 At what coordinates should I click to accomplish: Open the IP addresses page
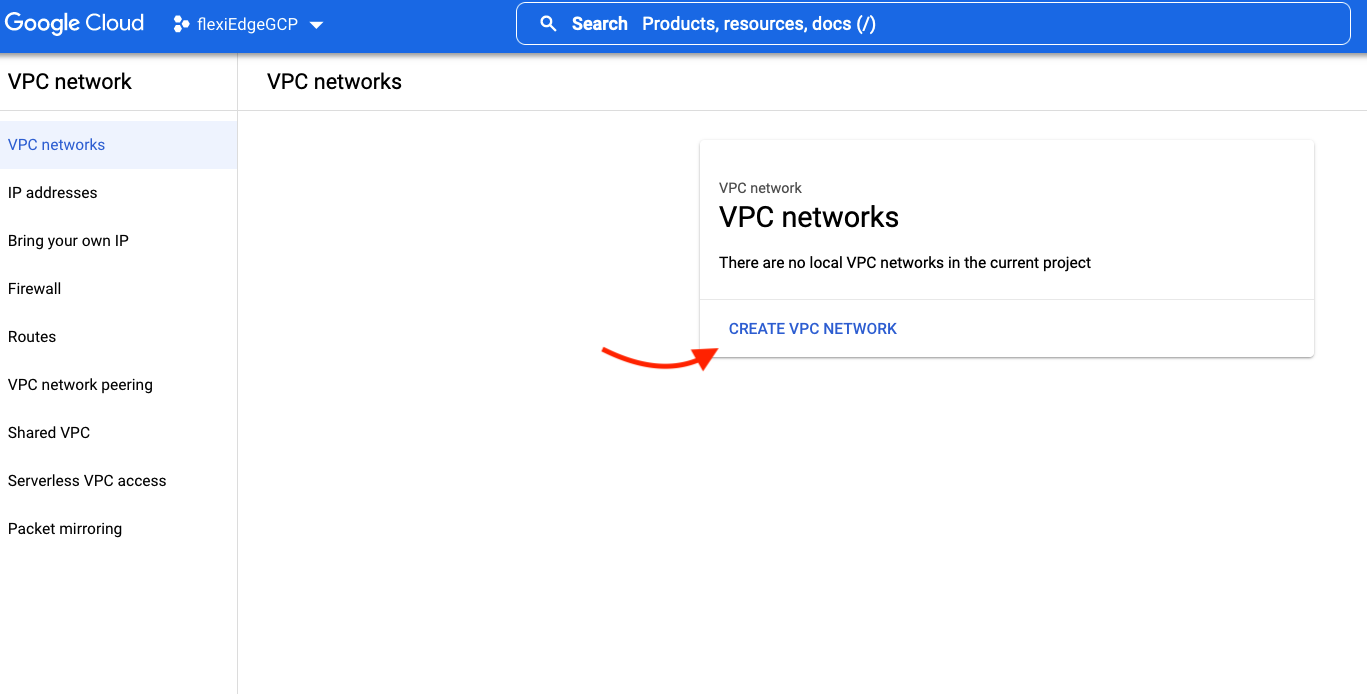(53, 193)
